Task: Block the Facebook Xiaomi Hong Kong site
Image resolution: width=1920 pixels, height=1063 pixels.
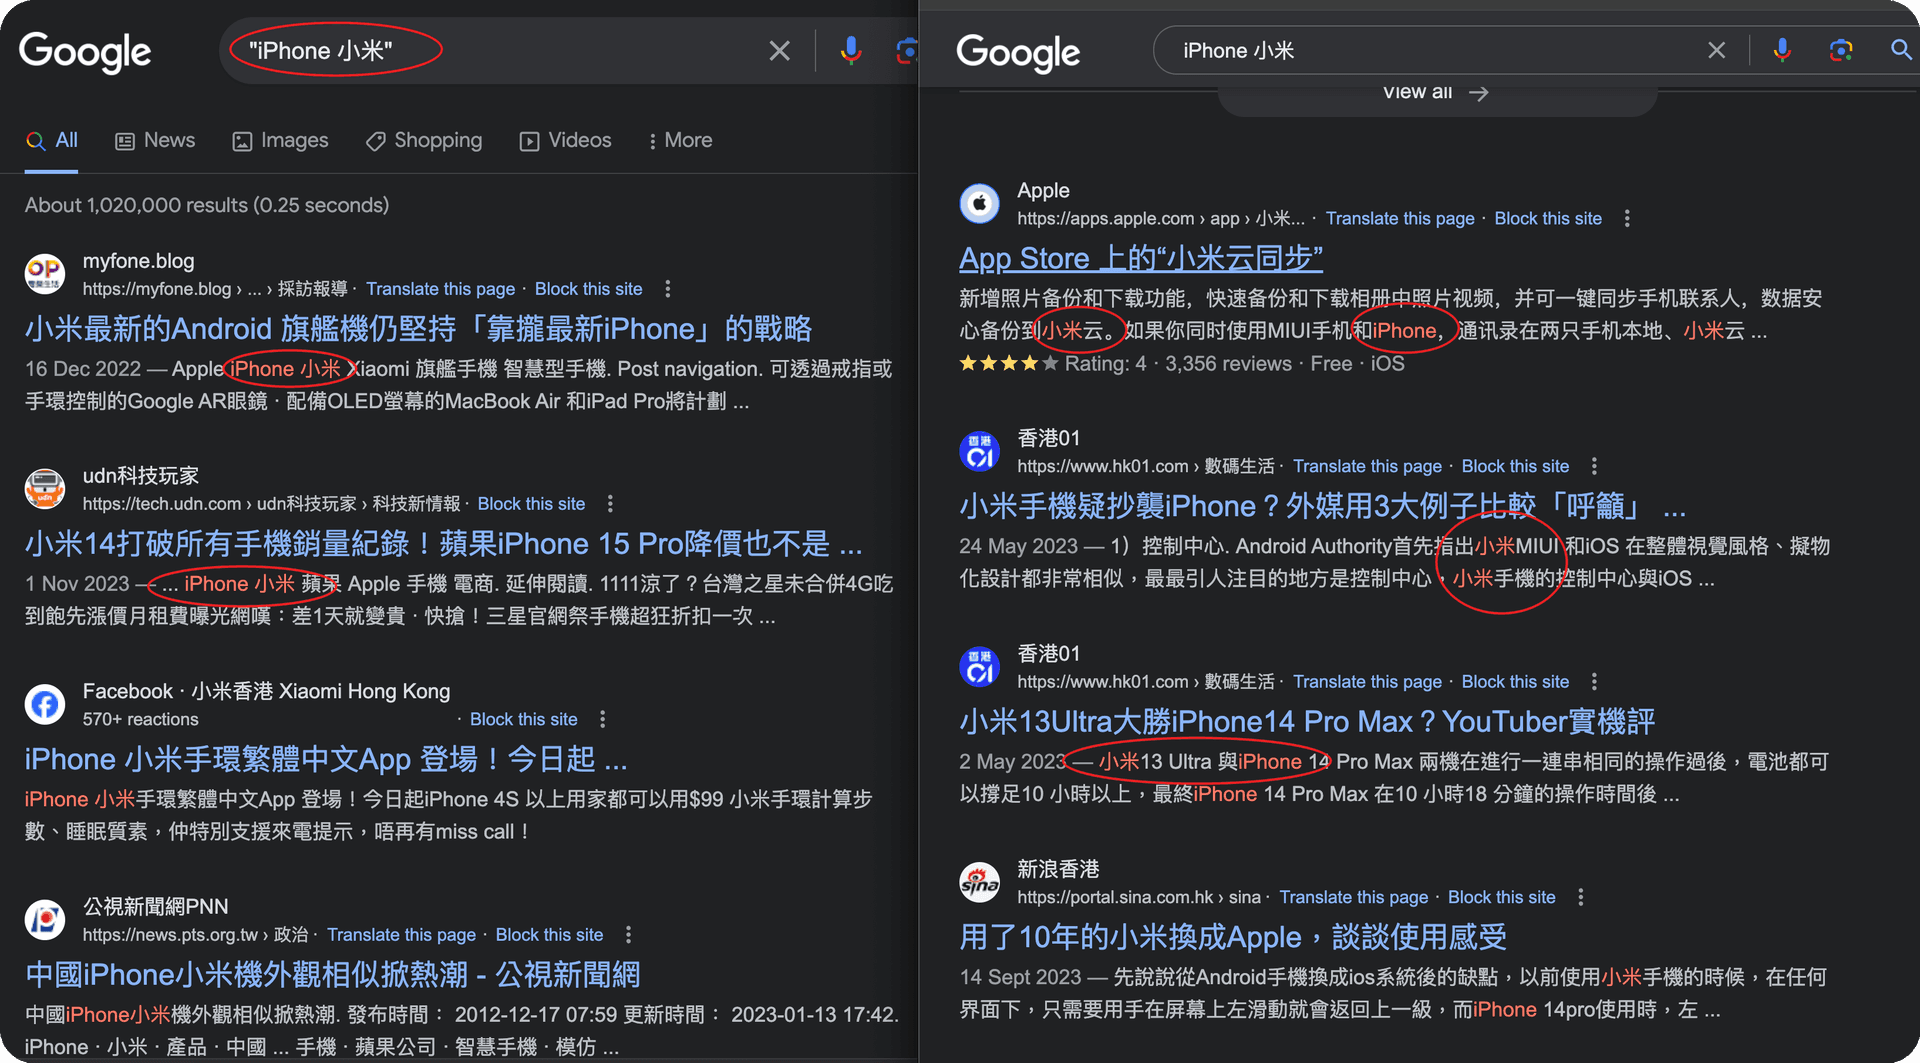Action: click(x=523, y=719)
